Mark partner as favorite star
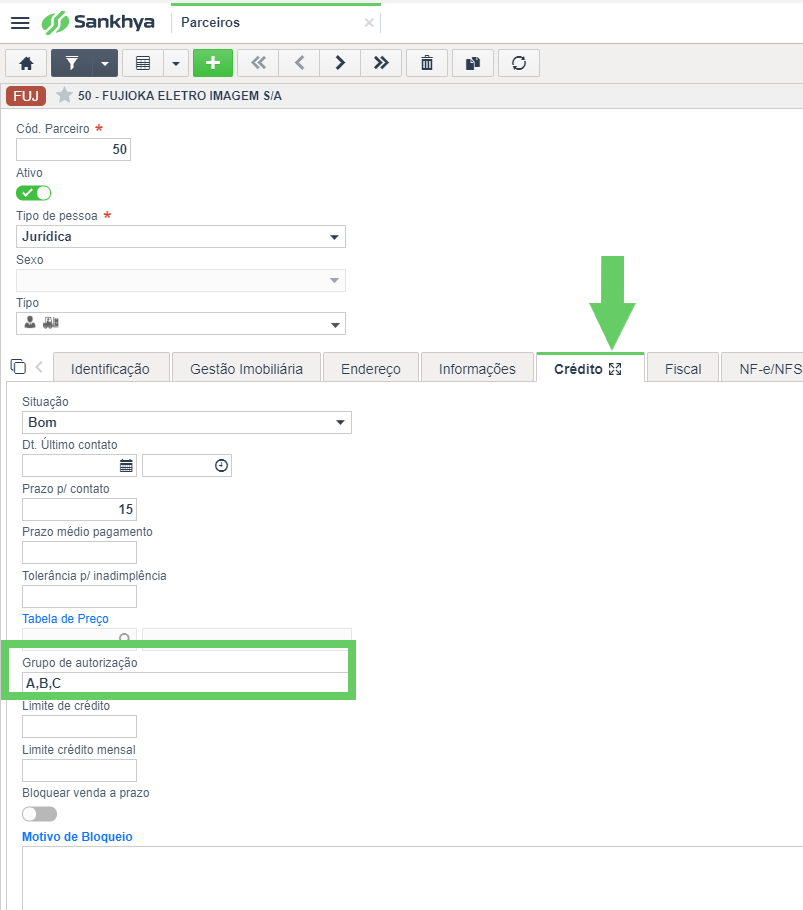This screenshot has height=910, width=803. point(64,95)
